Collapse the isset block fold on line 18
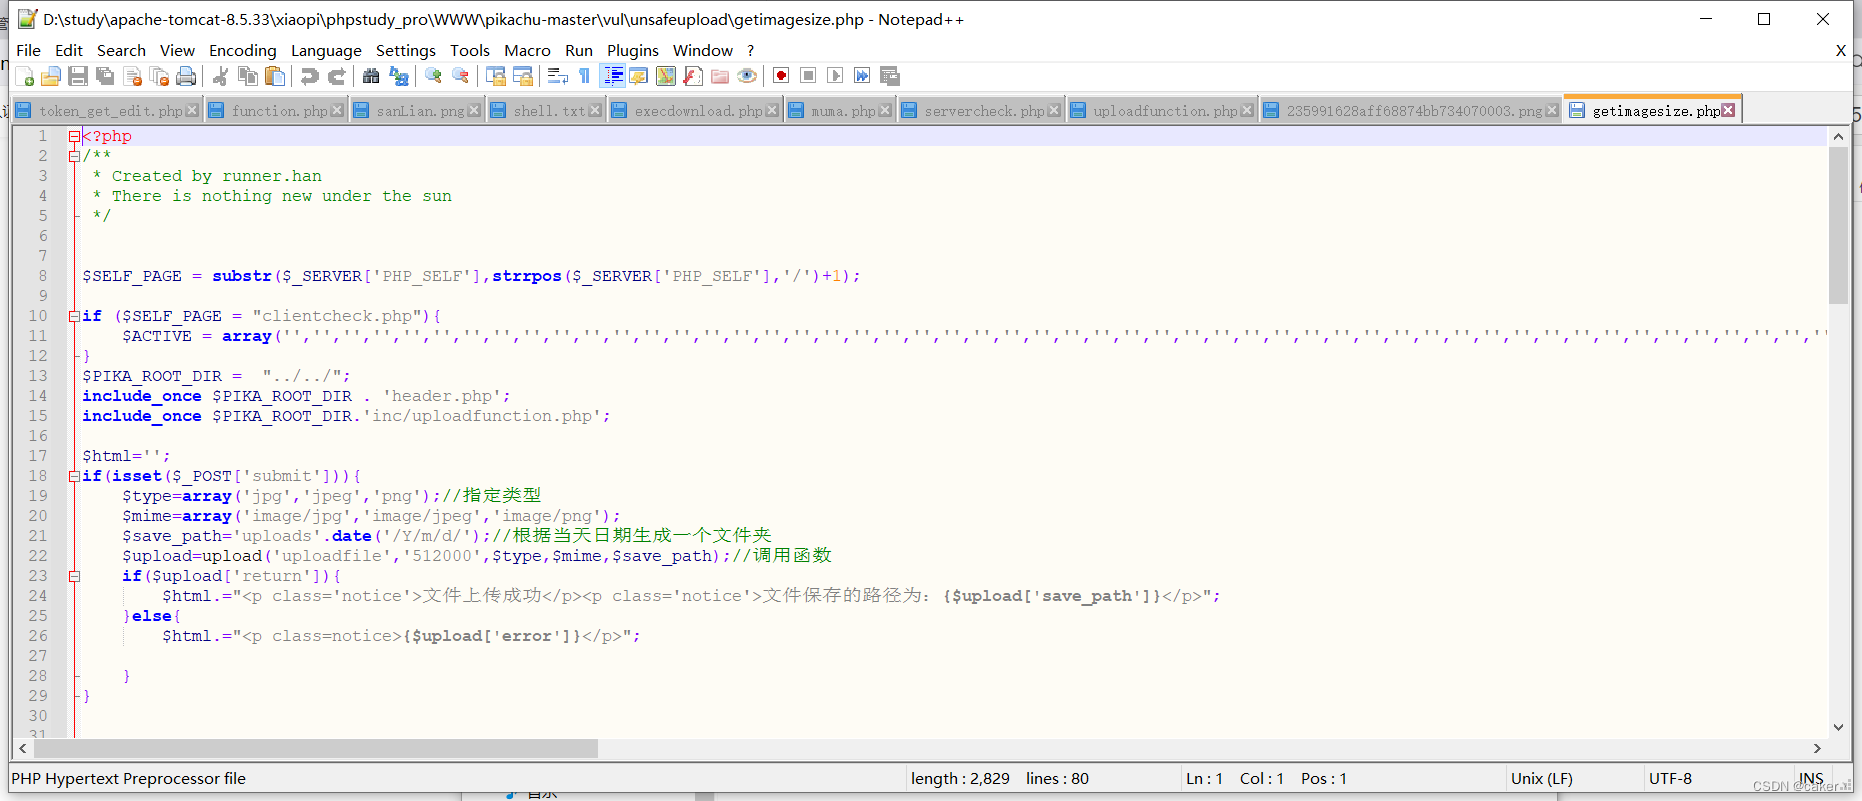The height and width of the screenshot is (801, 1862). pyautogui.click(x=74, y=476)
